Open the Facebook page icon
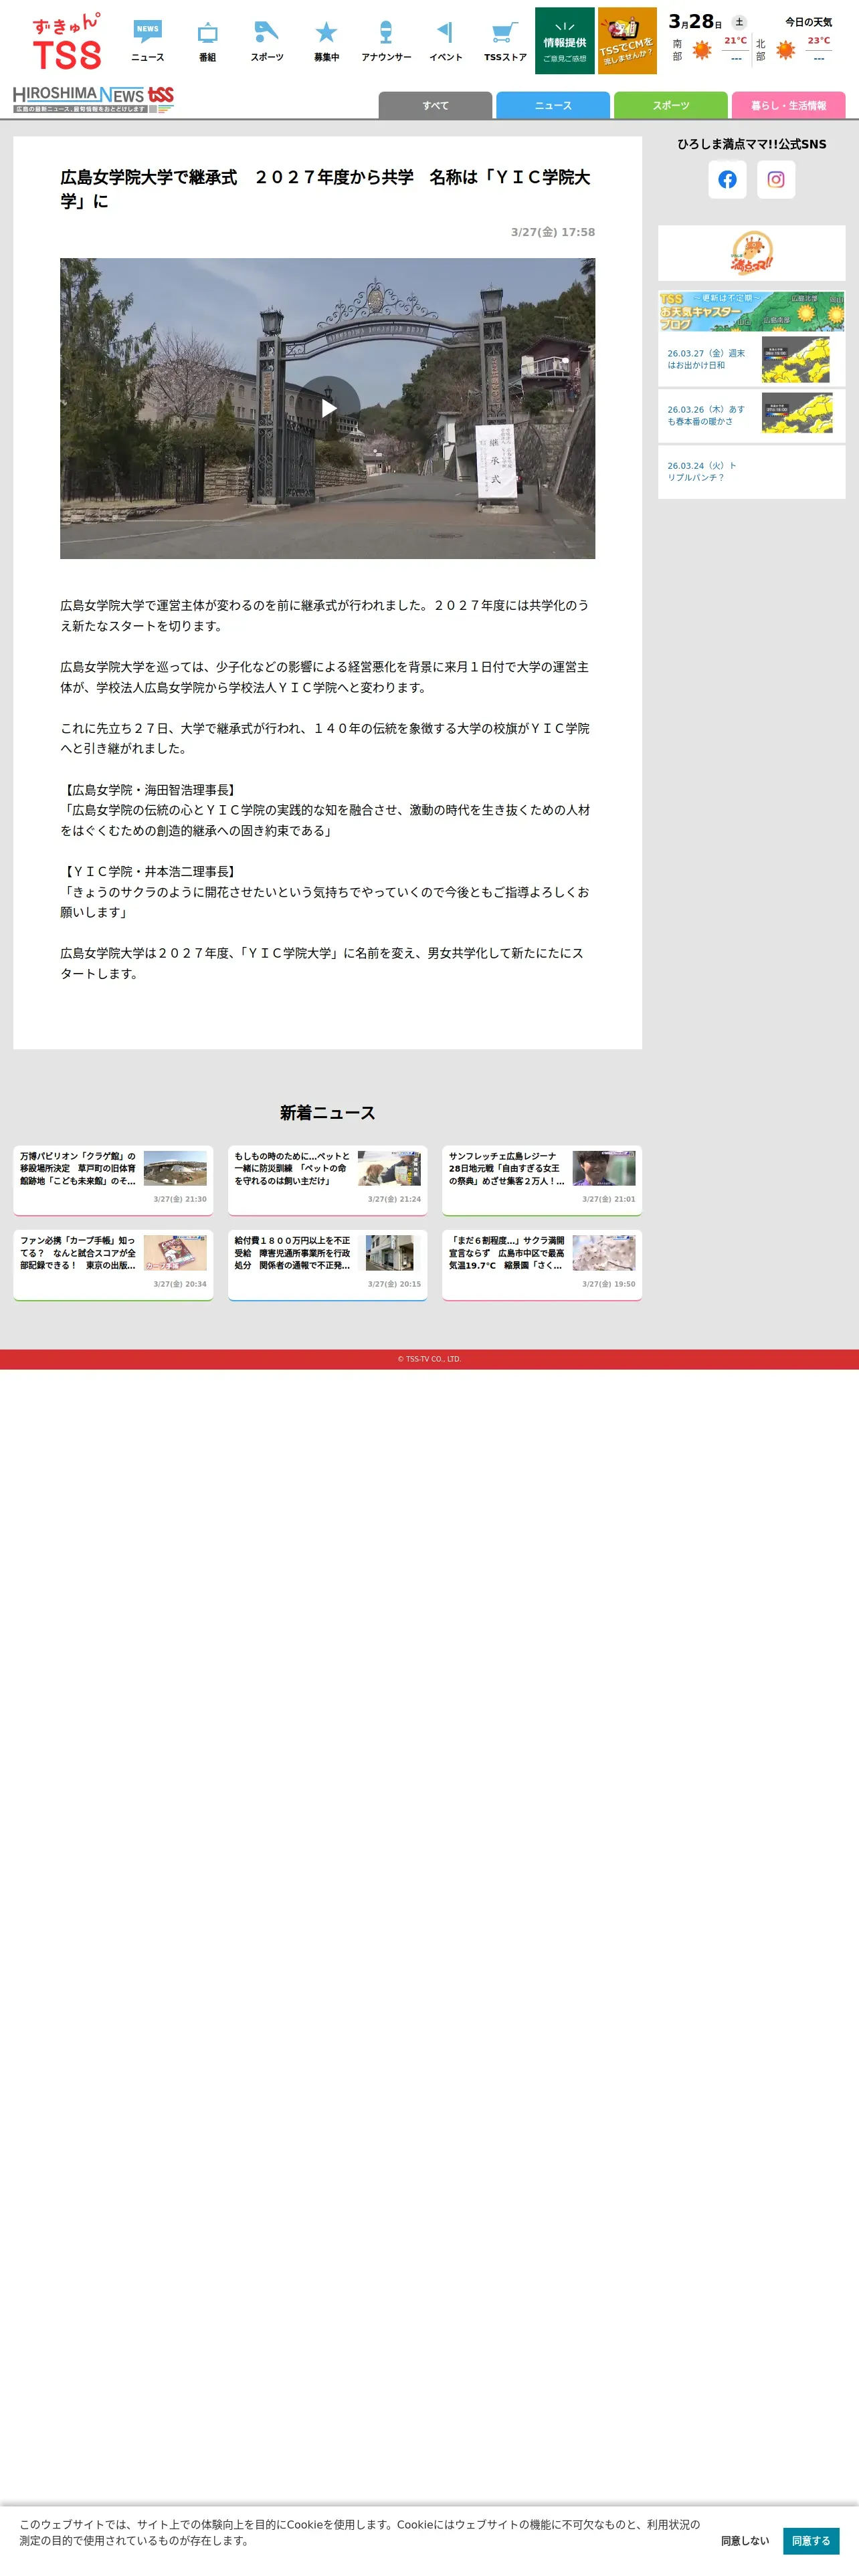Screen dimensions: 859x2576 [x=727, y=180]
